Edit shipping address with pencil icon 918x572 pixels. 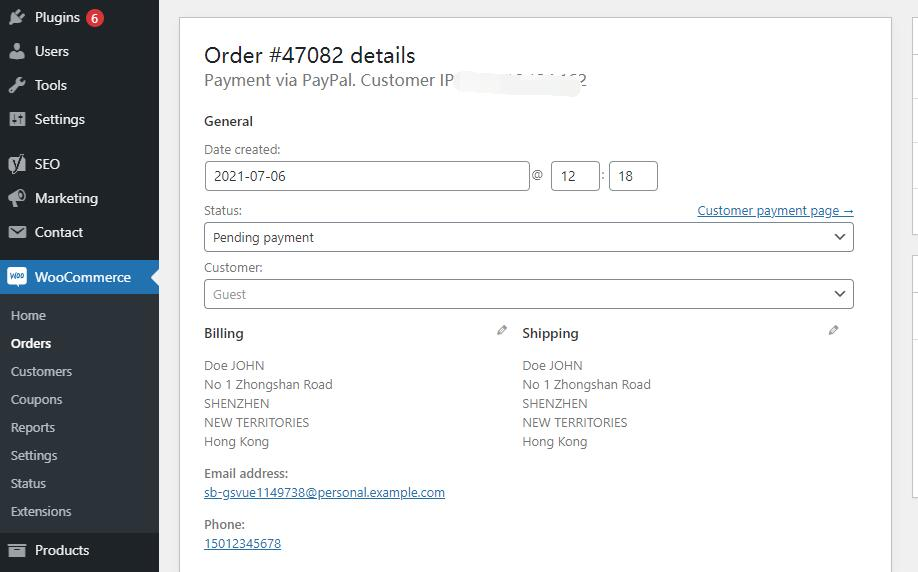click(833, 330)
